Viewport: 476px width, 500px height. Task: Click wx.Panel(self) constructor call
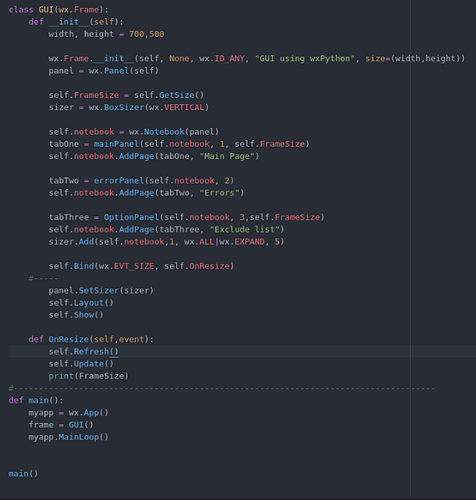124,71
